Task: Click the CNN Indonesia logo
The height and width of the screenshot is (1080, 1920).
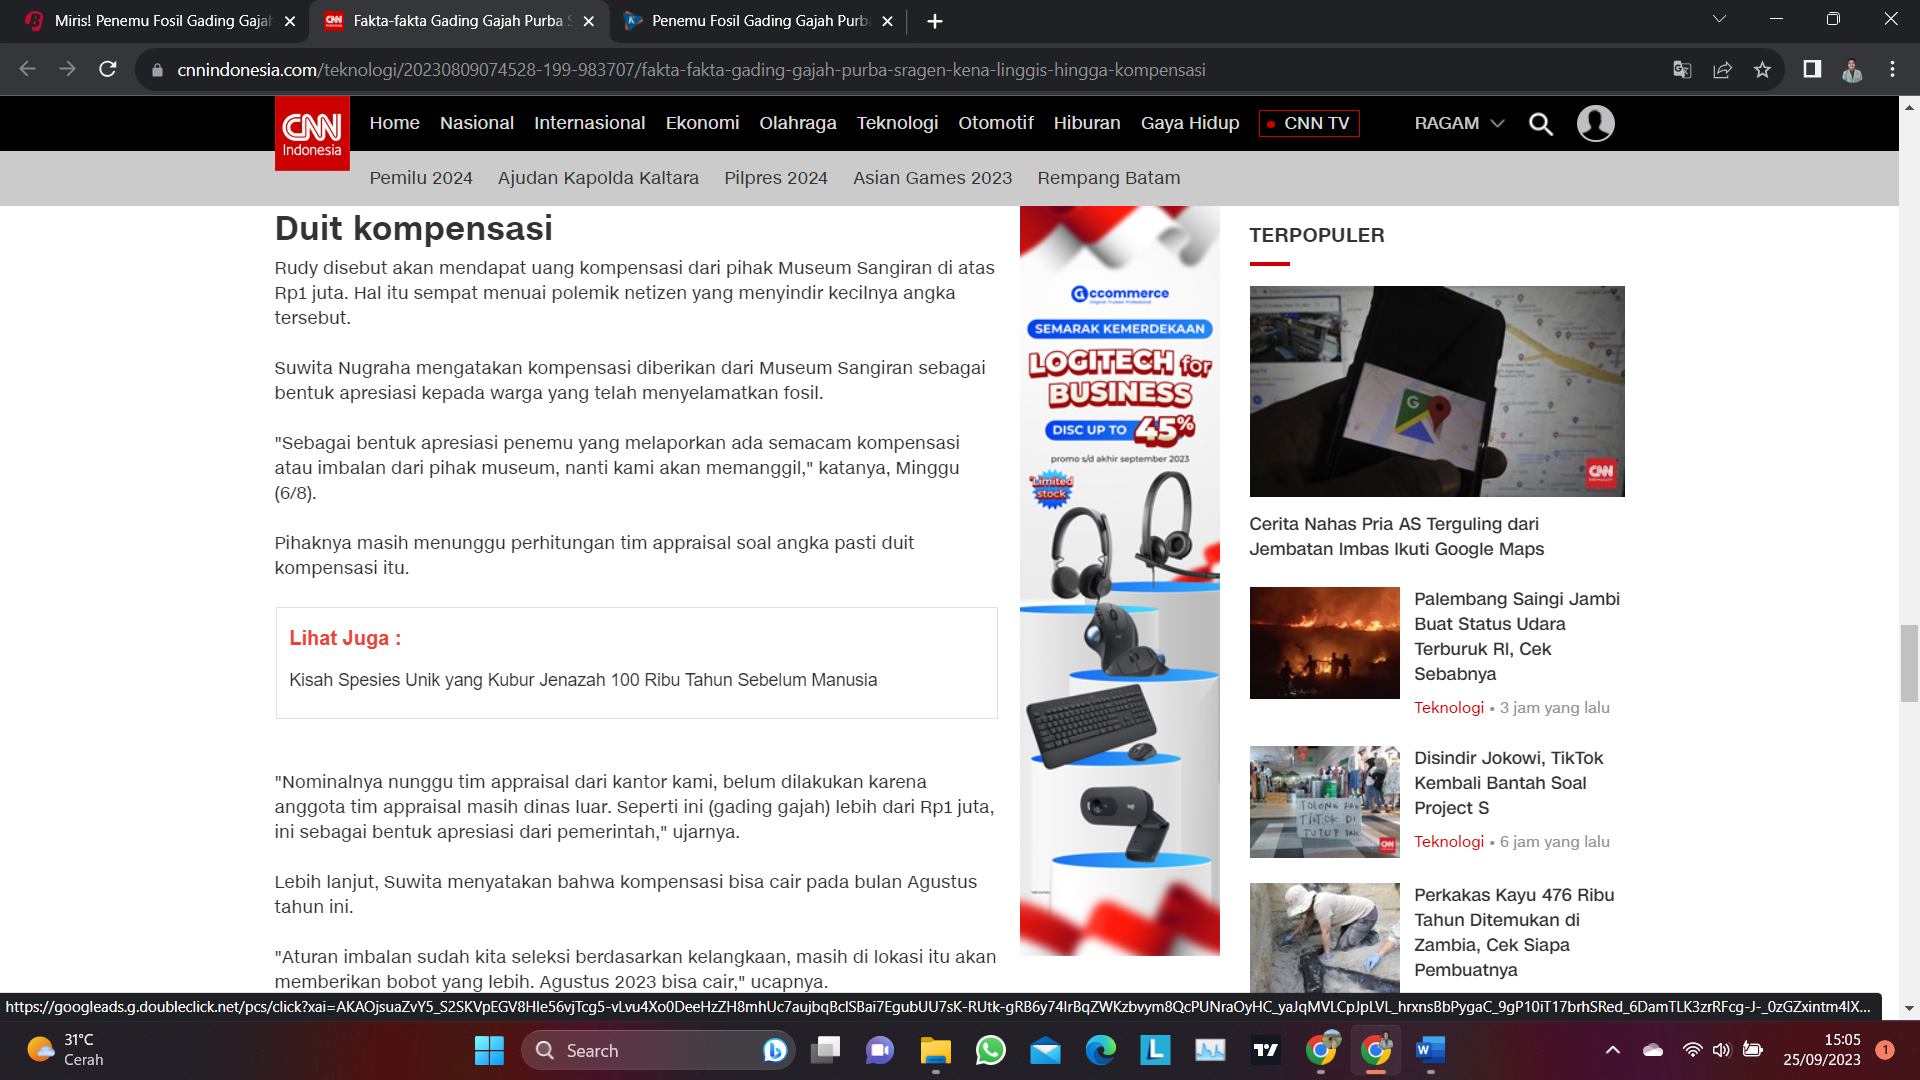Action: 311,133
